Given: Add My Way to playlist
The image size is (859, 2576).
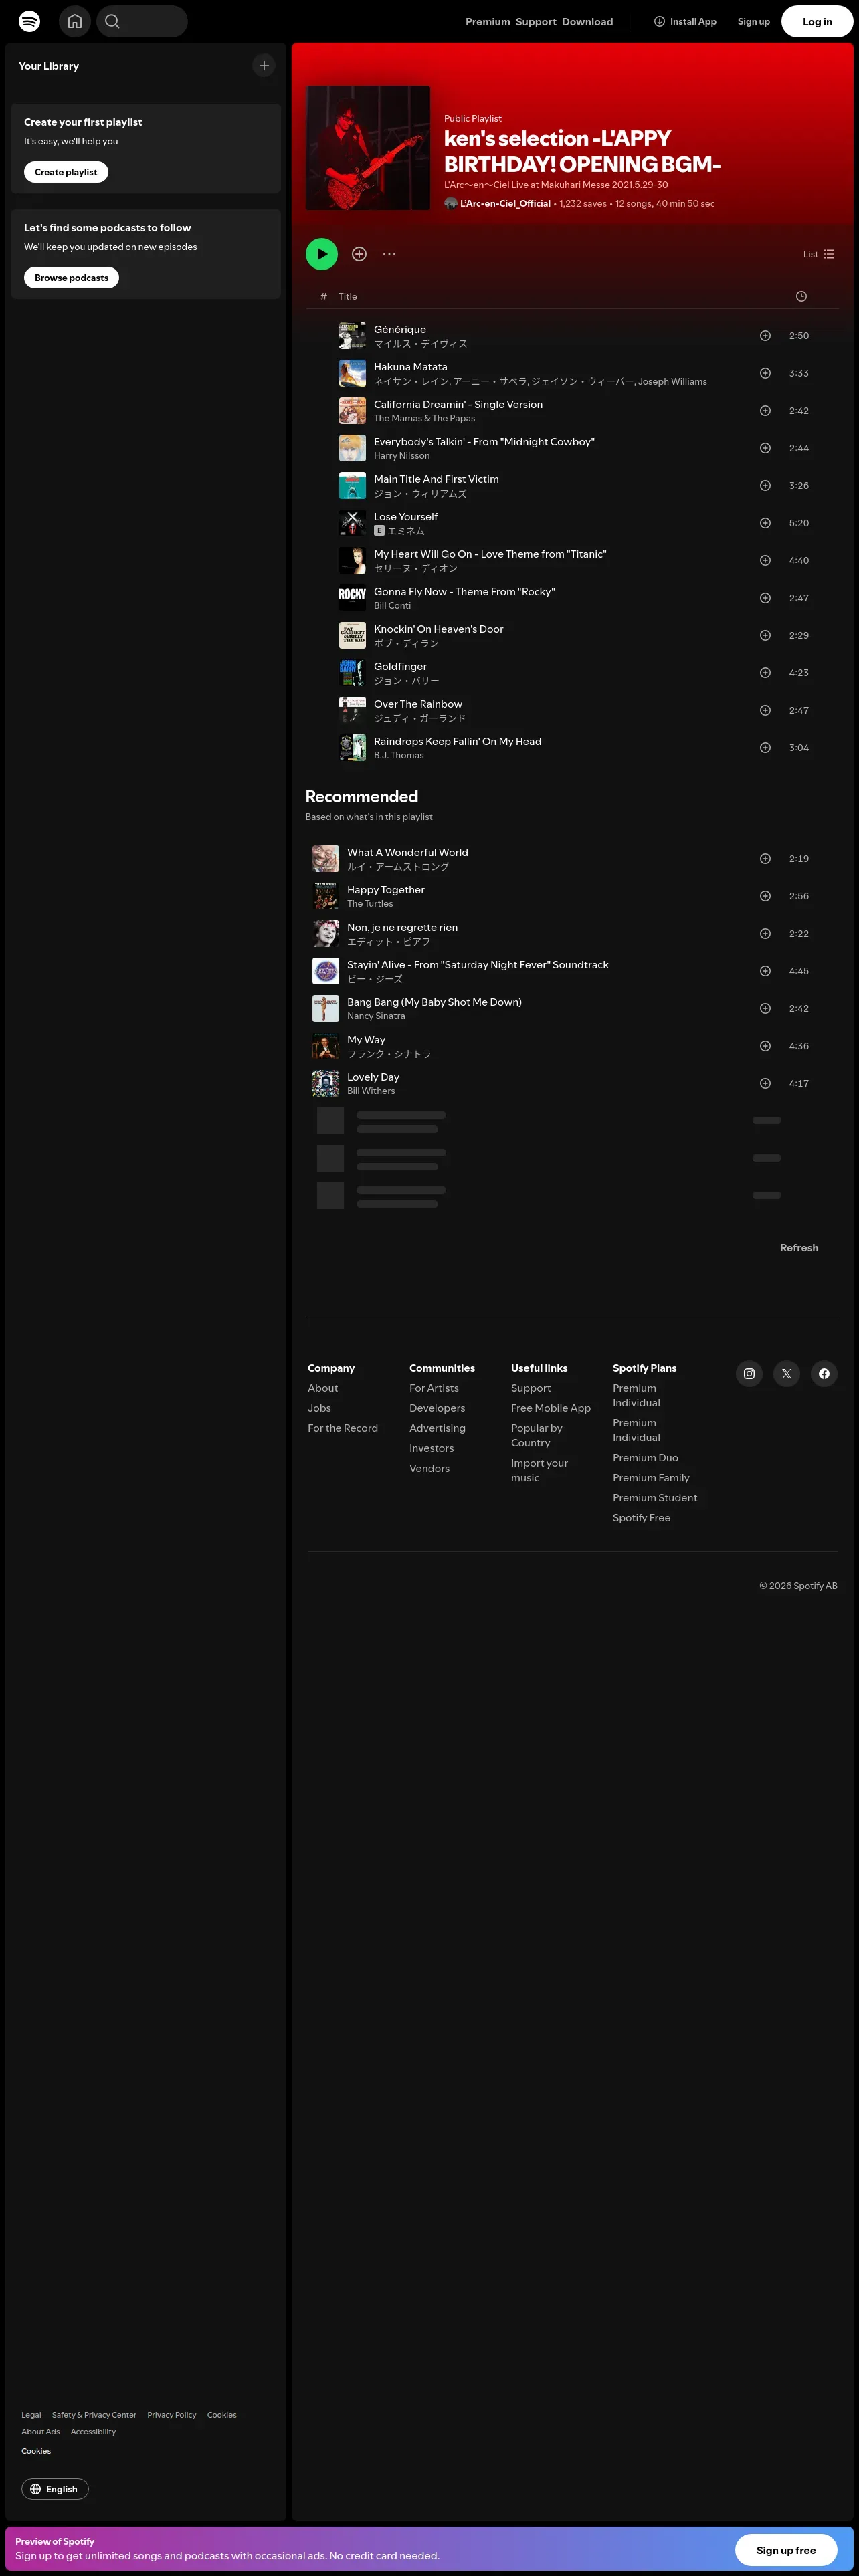Looking at the screenshot, I should click(765, 1046).
